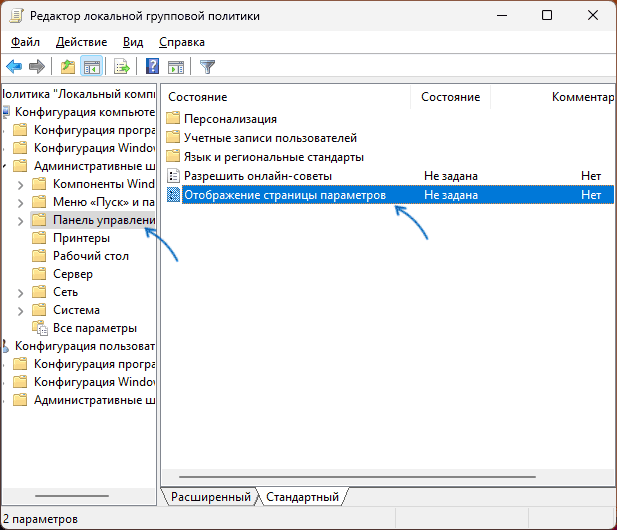Select Принтеры in the tree
Viewport: 617px width, 530px height.
pyautogui.click(x=81, y=238)
